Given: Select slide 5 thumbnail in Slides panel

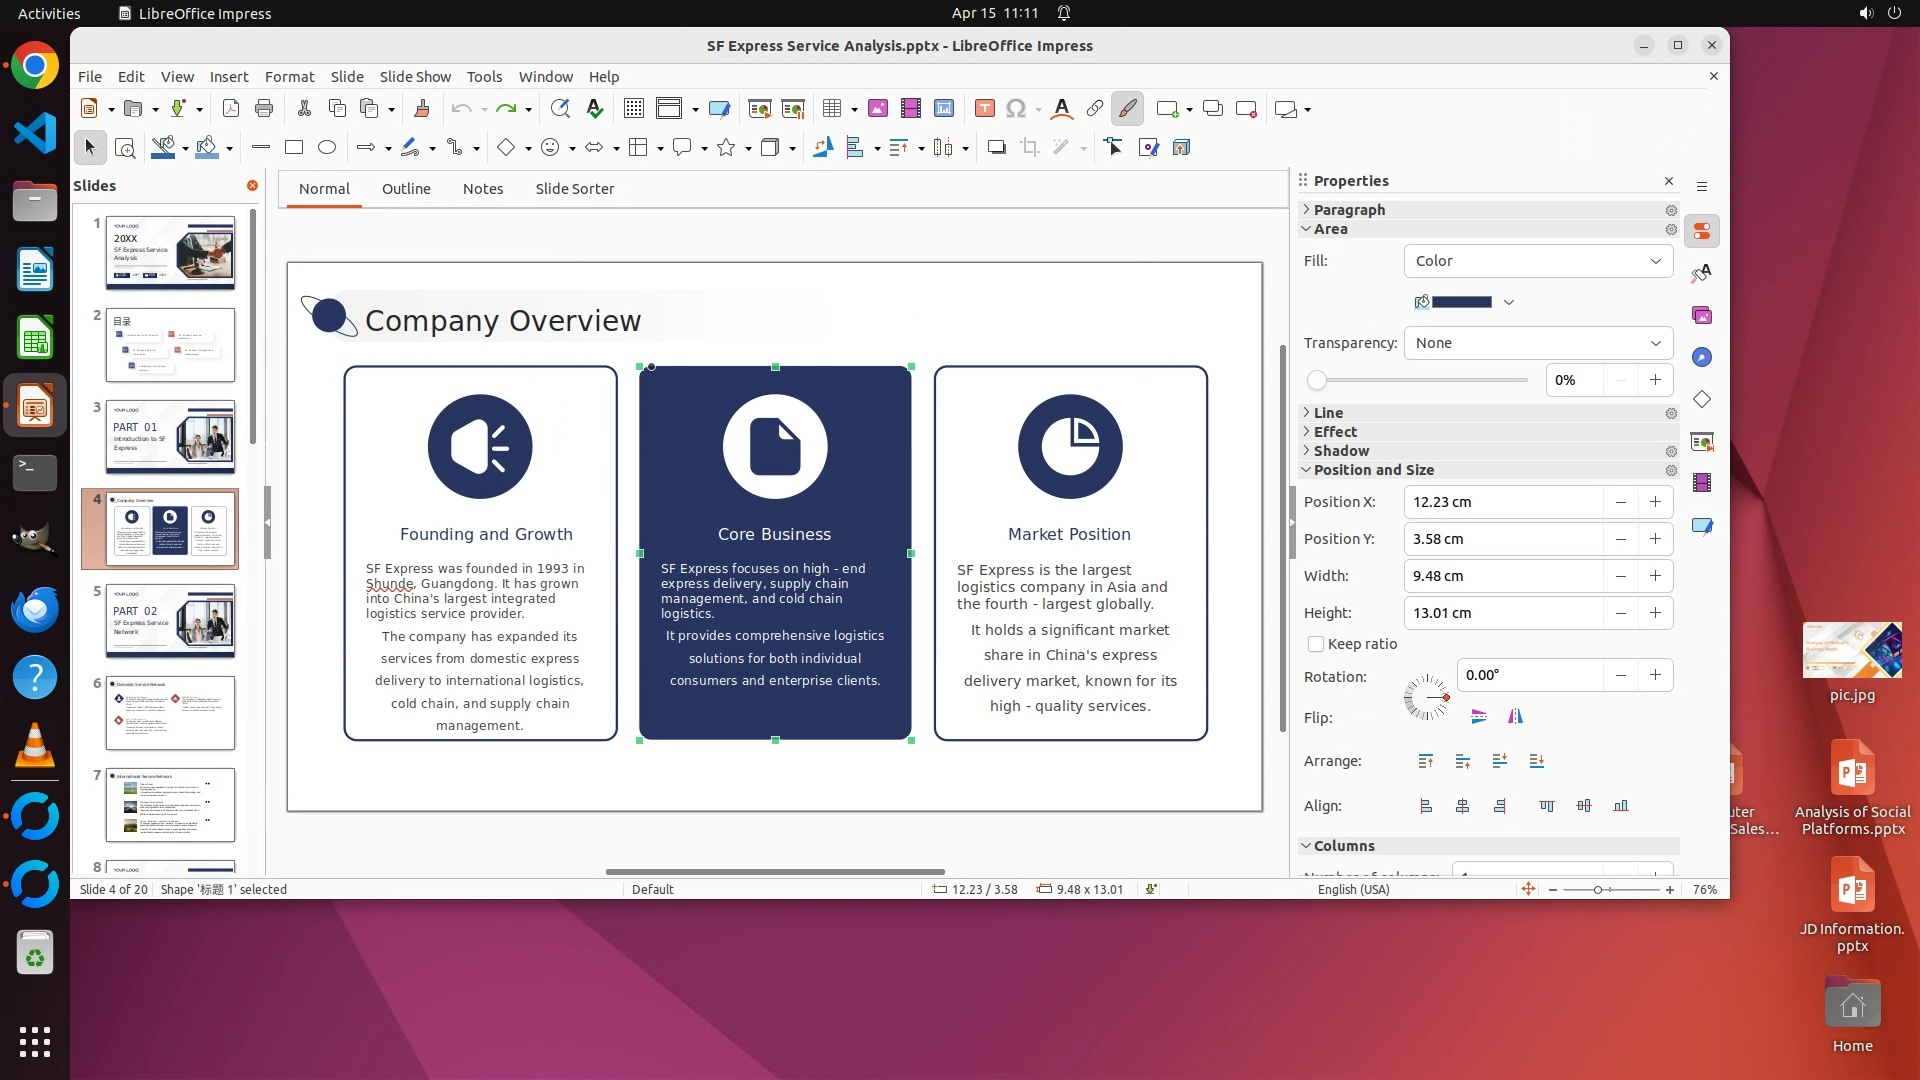Looking at the screenshot, I should tap(171, 621).
